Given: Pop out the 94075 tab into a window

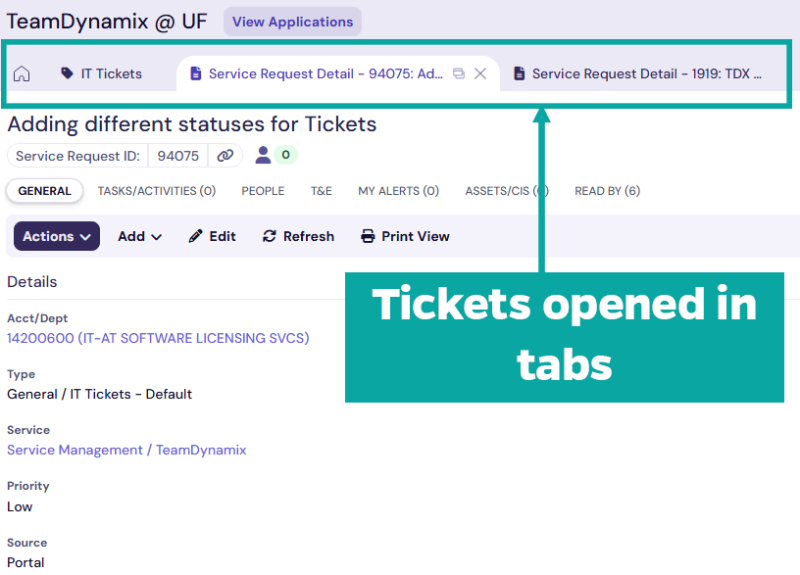Looking at the screenshot, I should tap(459, 73).
